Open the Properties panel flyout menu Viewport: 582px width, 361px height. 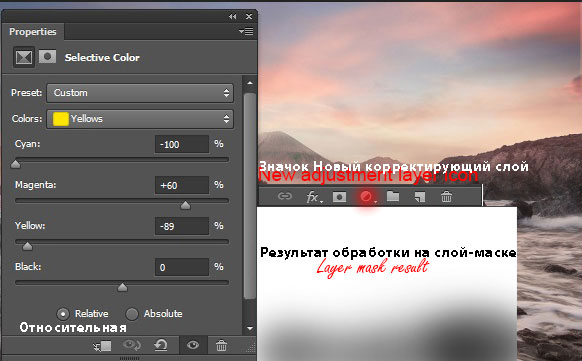(x=246, y=32)
